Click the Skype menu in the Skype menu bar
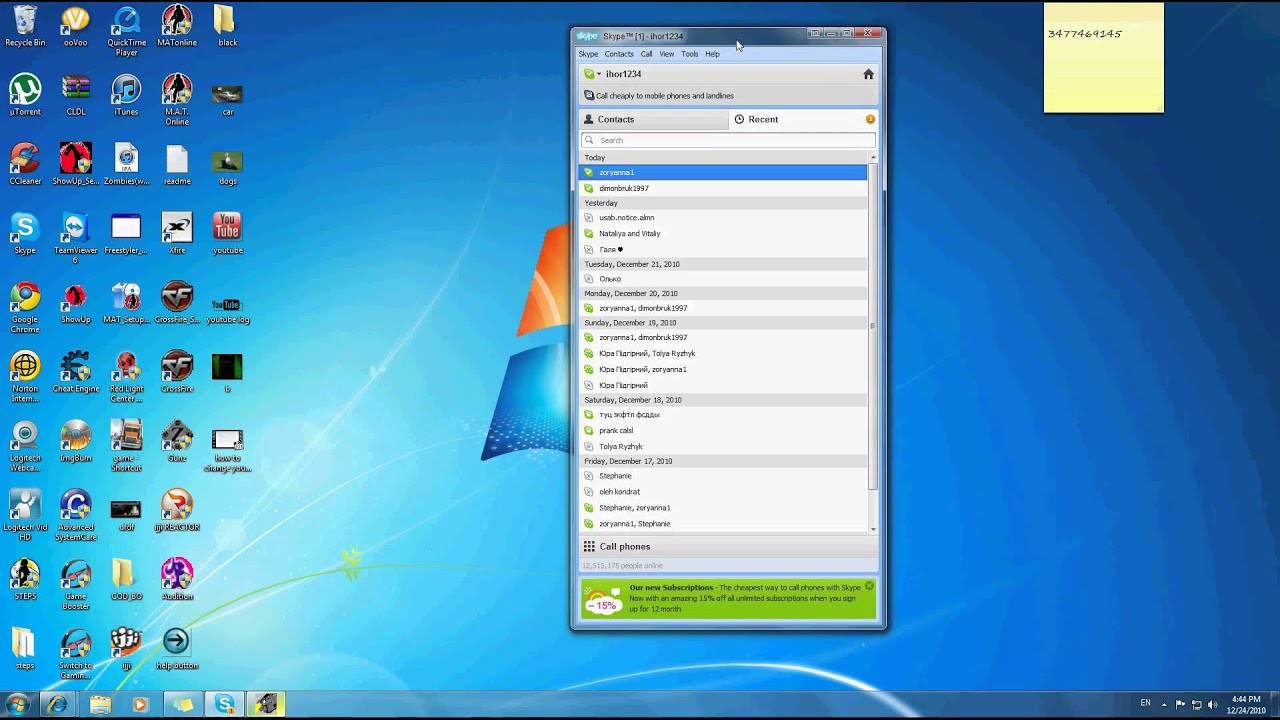This screenshot has width=1280, height=720. [588, 54]
